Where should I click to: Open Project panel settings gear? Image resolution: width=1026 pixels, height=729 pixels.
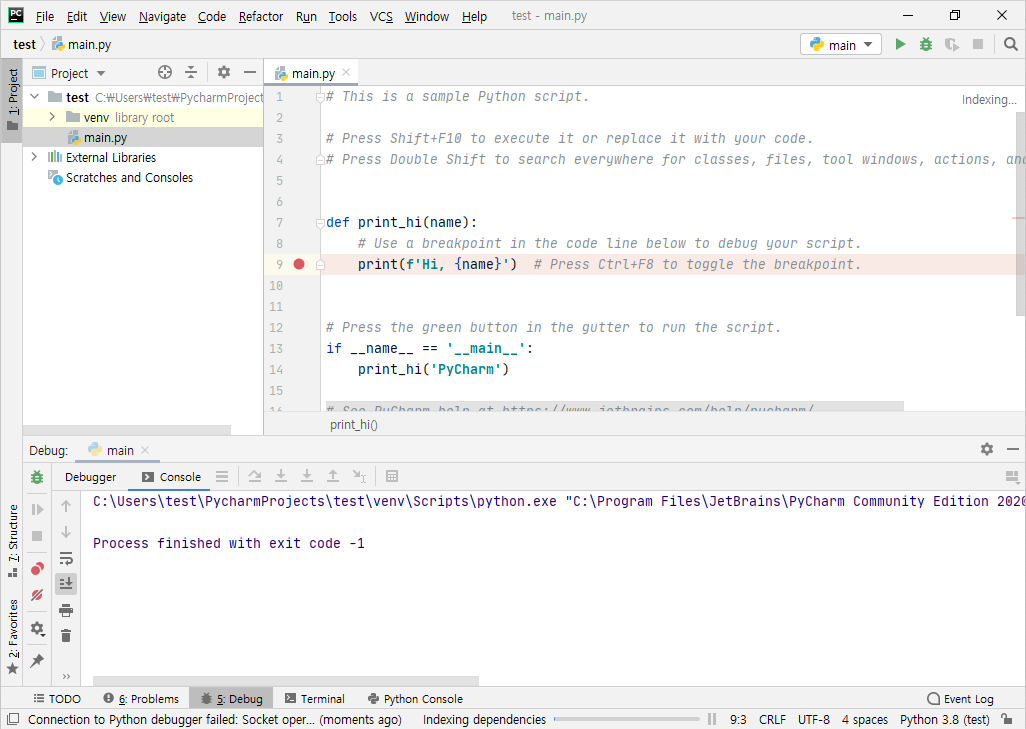[224, 72]
